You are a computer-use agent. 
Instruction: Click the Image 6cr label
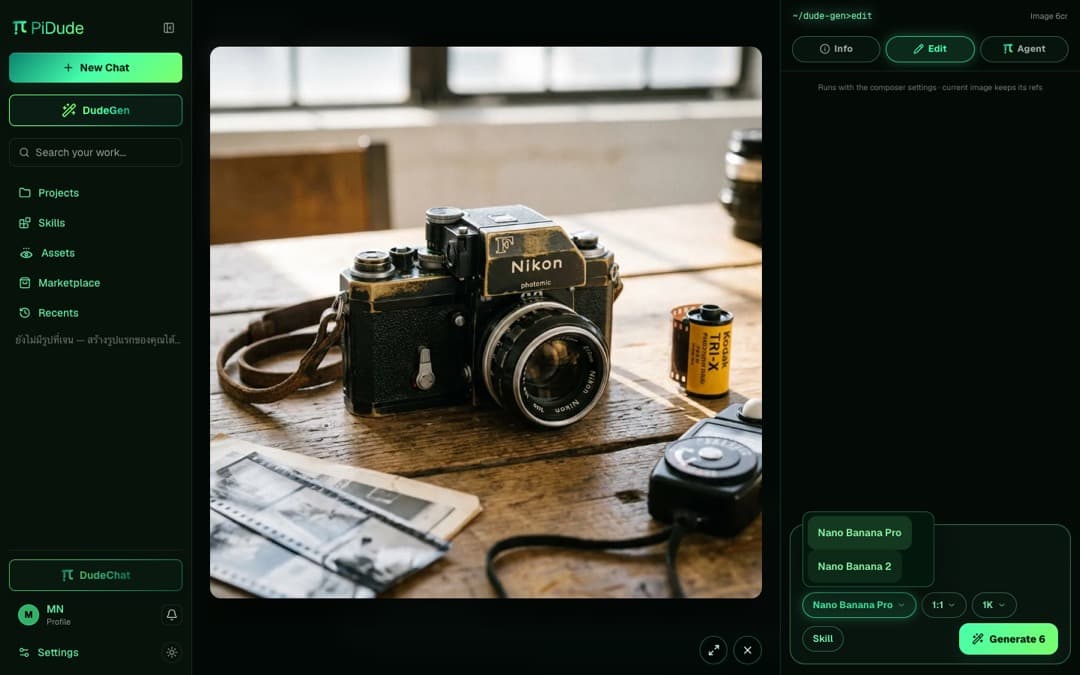point(1048,16)
